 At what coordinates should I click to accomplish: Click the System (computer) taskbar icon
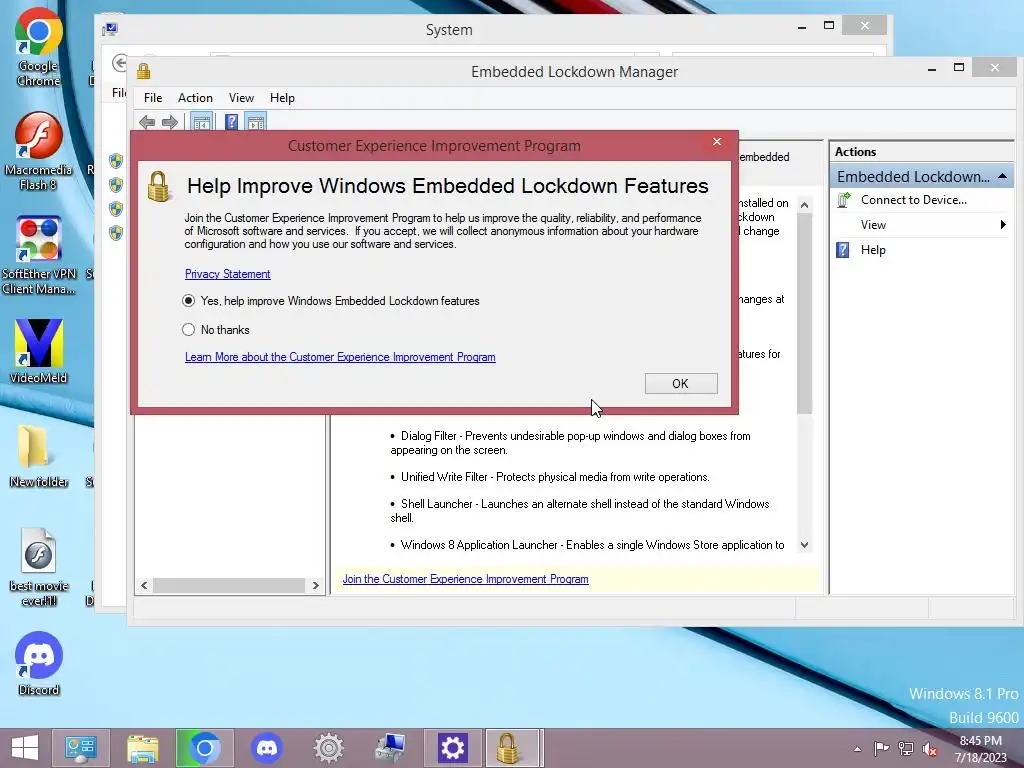(x=391, y=748)
